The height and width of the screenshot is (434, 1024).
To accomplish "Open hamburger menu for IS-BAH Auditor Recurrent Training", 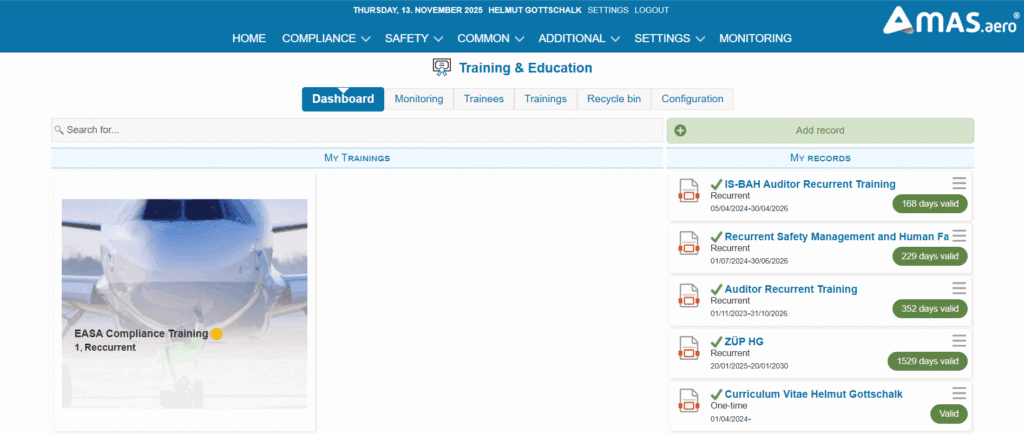I will 959,183.
